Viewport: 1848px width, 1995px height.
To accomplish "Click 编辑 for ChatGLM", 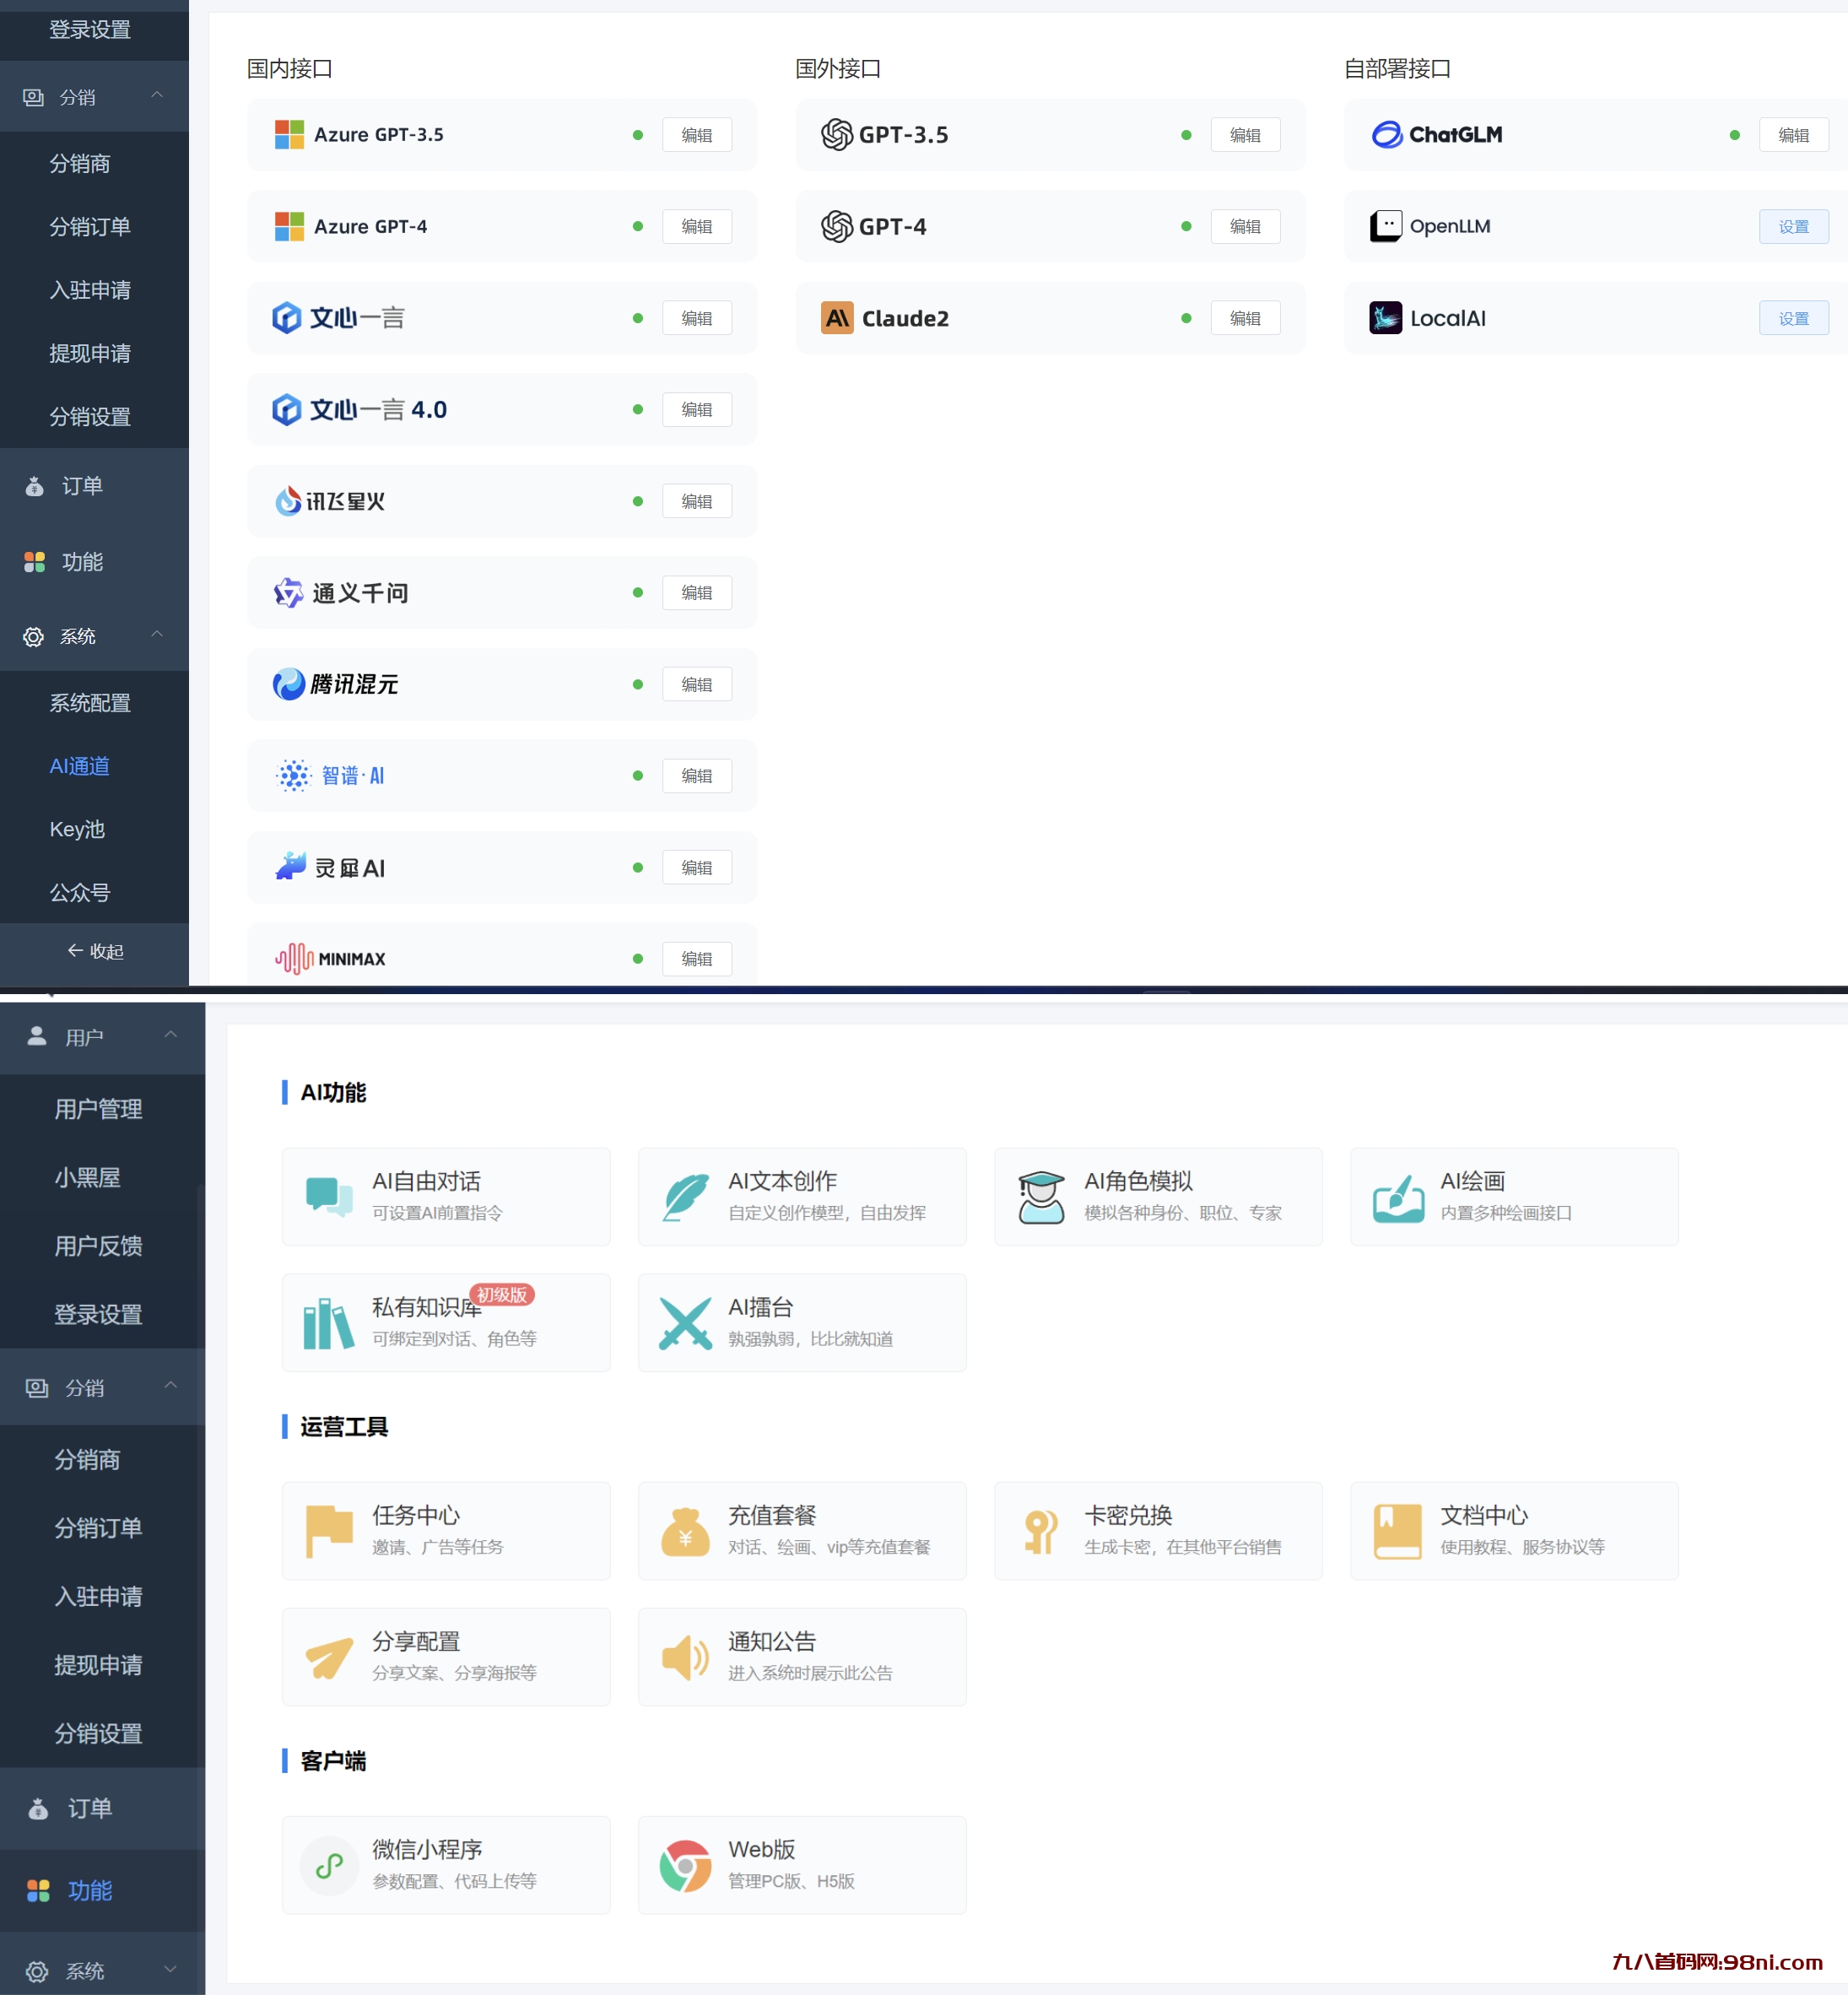I will click(x=1793, y=135).
